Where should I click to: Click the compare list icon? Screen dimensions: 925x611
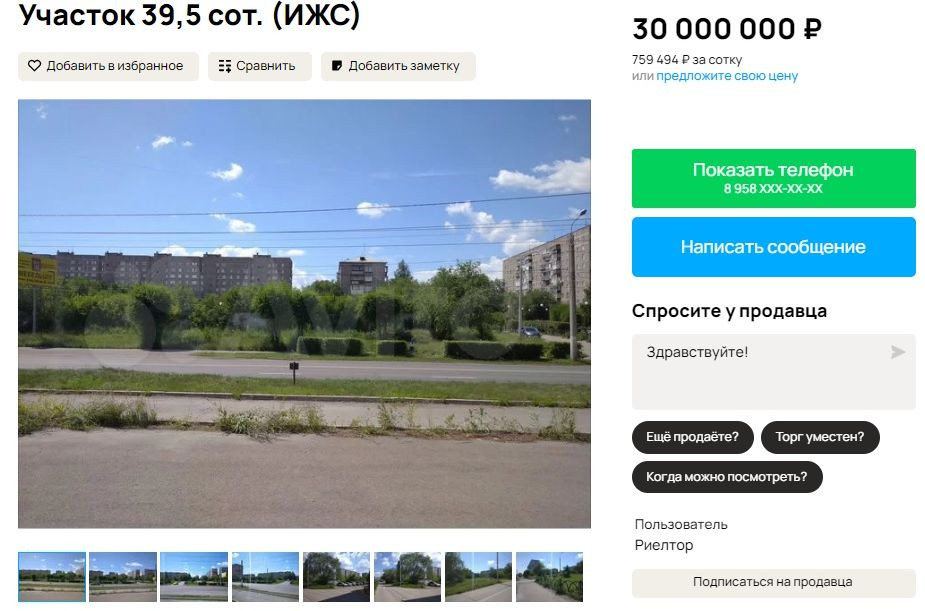click(225, 66)
